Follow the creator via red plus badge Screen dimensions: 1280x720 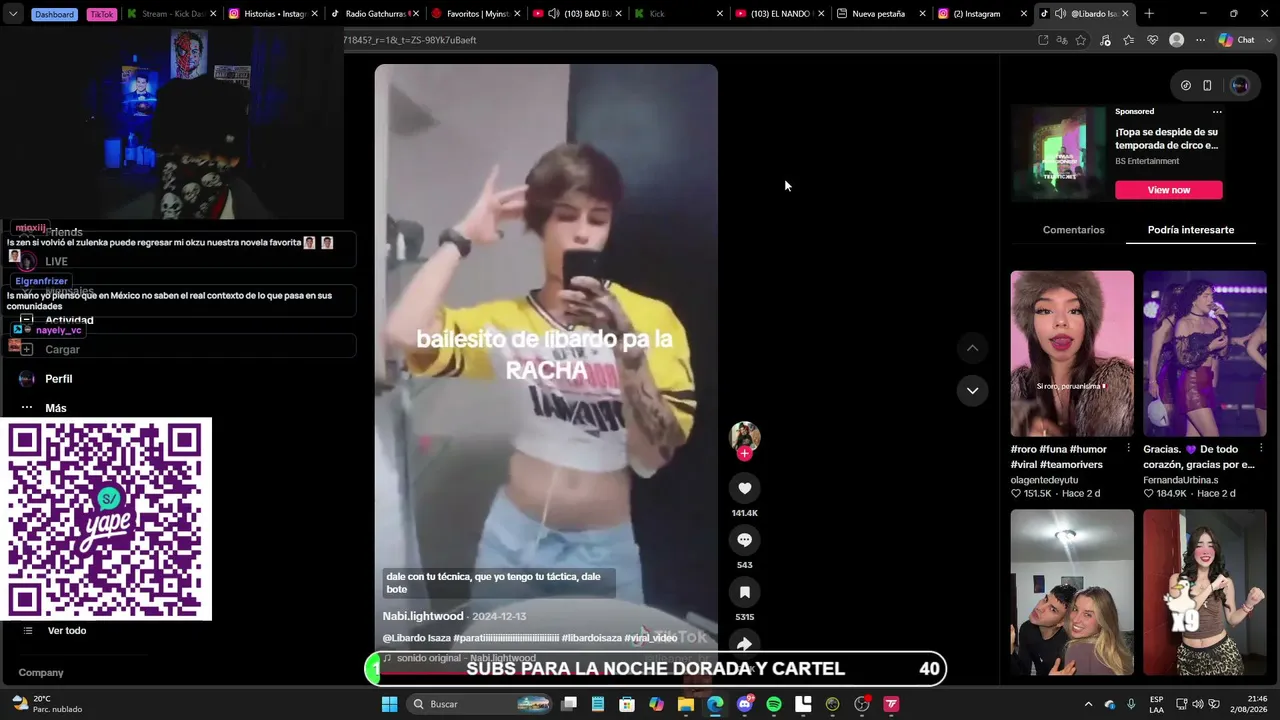click(x=744, y=454)
